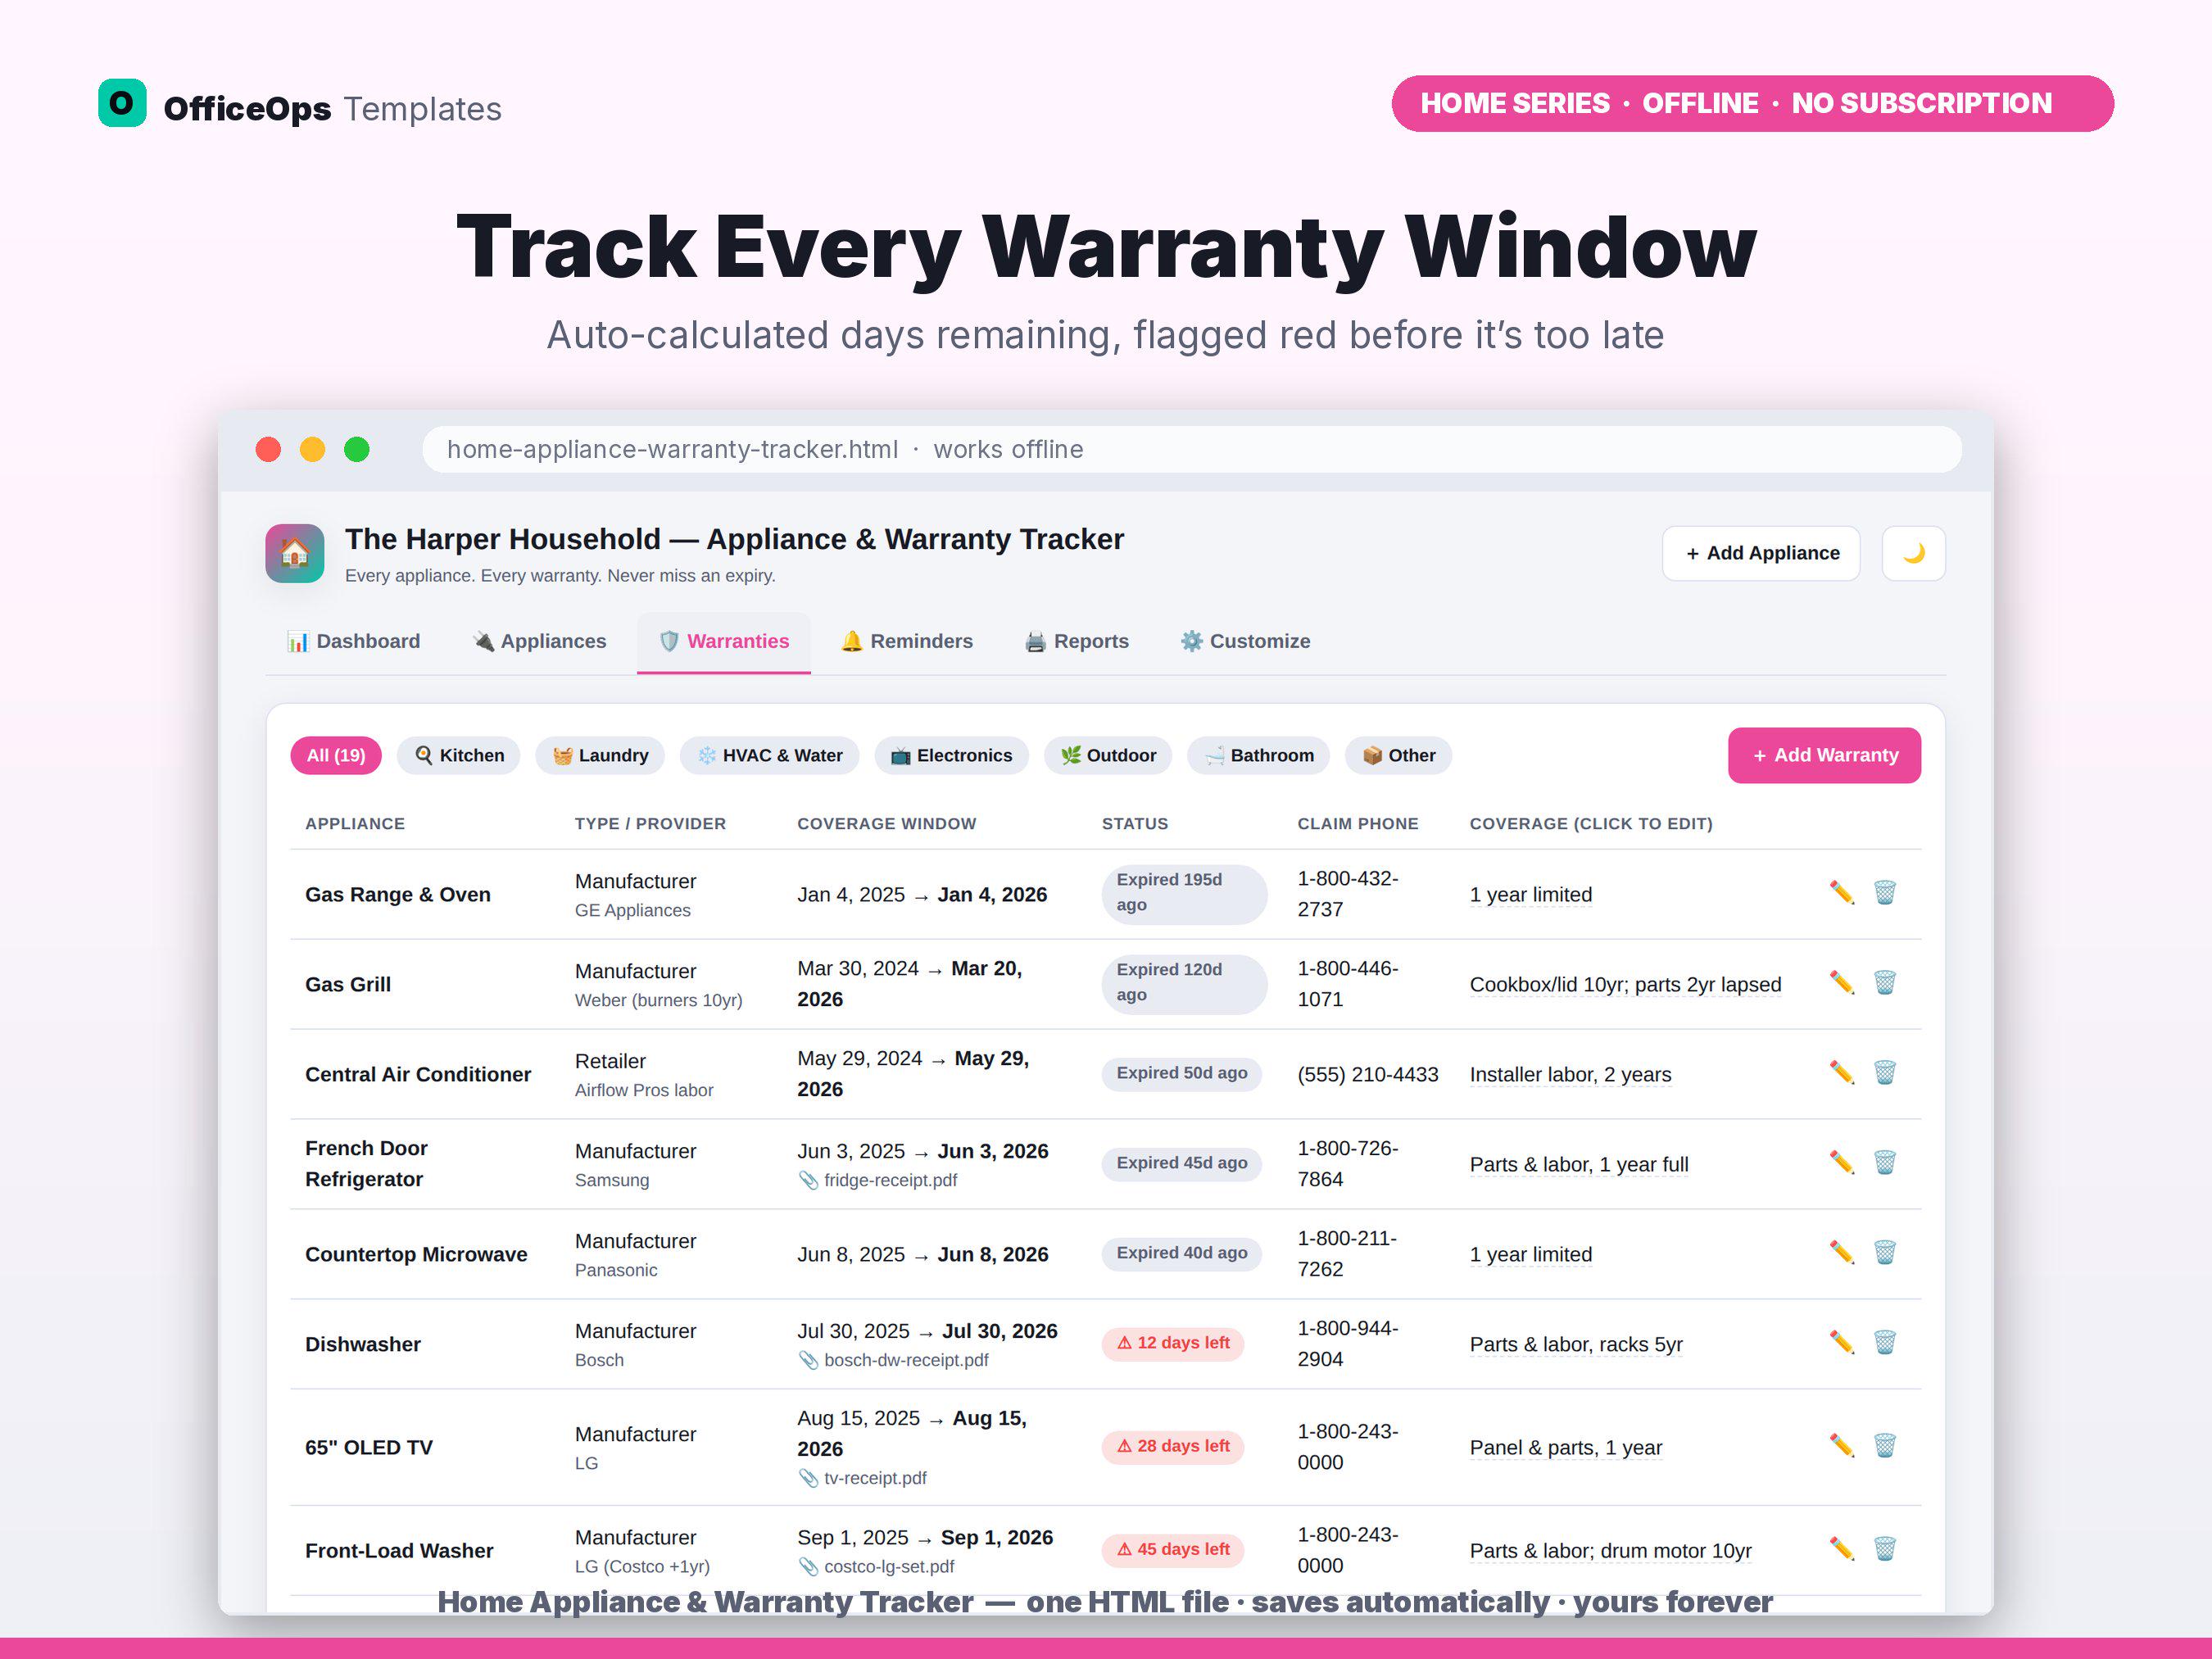Delete the Central Air Conditioner warranty

(x=1884, y=1072)
